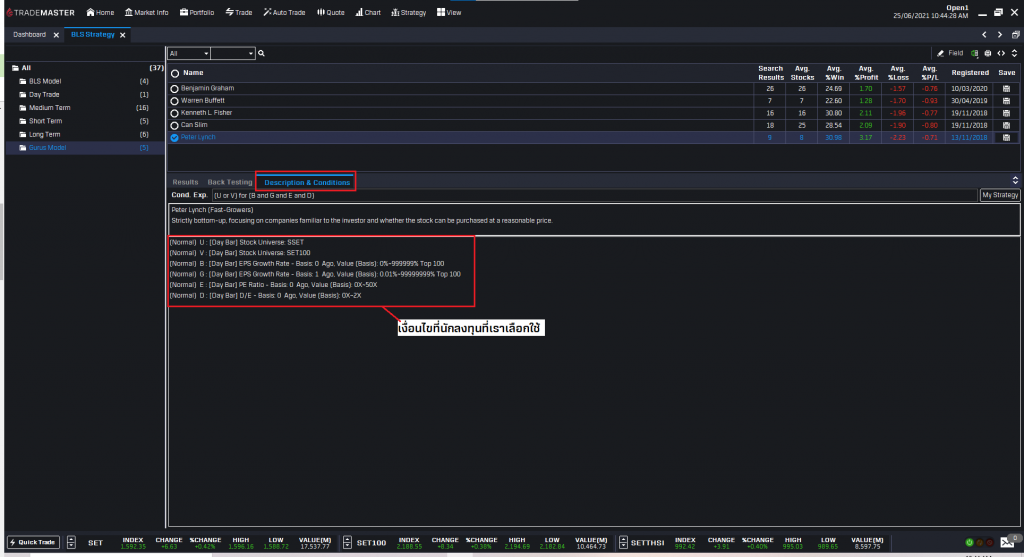
Task: Open the Market Info menu
Action: [146, 12]
